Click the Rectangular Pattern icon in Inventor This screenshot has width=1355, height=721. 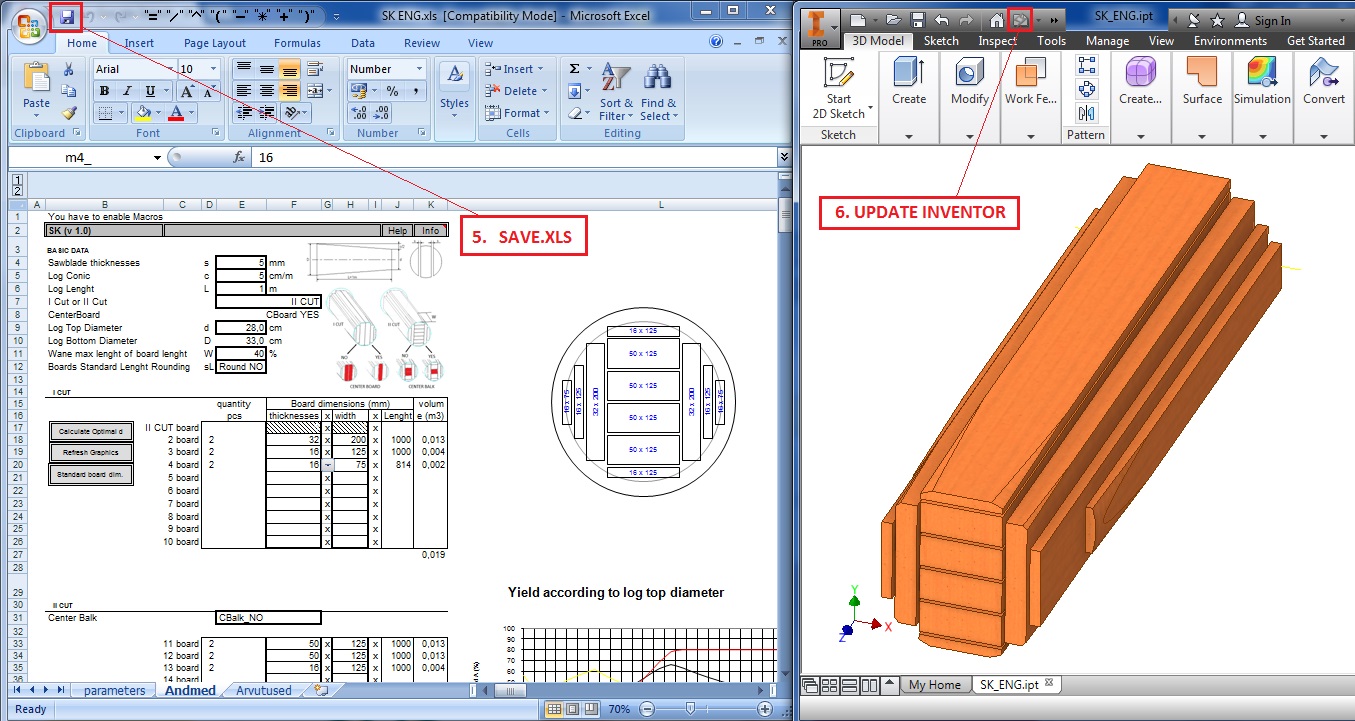click(x=1087, y=65)
